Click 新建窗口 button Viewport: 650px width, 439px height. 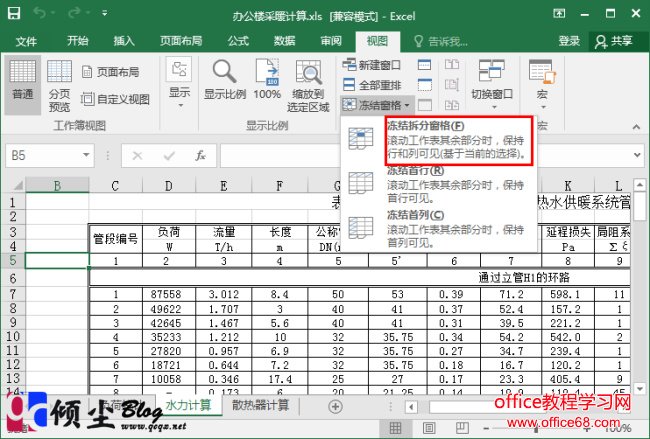point(371,65)
